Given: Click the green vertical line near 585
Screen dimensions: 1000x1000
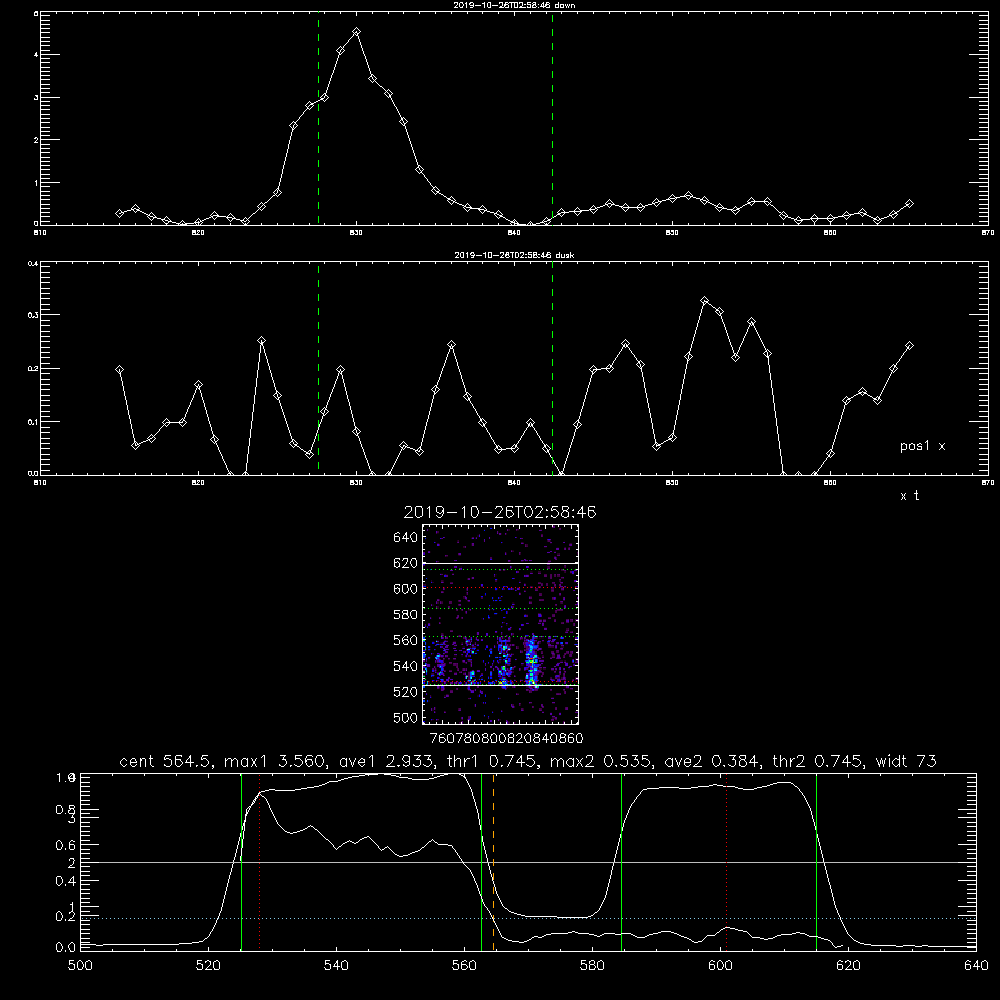Looking at the screenshot, I should [x=622, y=862].
